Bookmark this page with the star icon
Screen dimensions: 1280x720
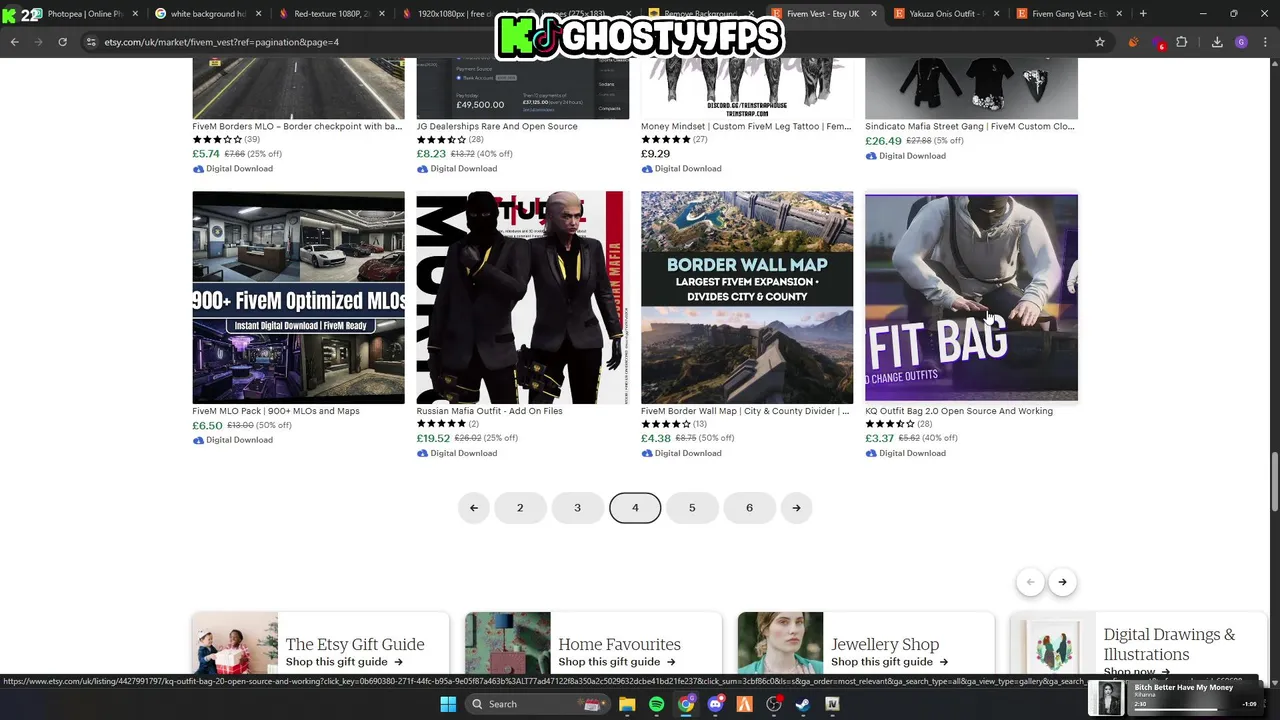click(x=1100, y=42)
